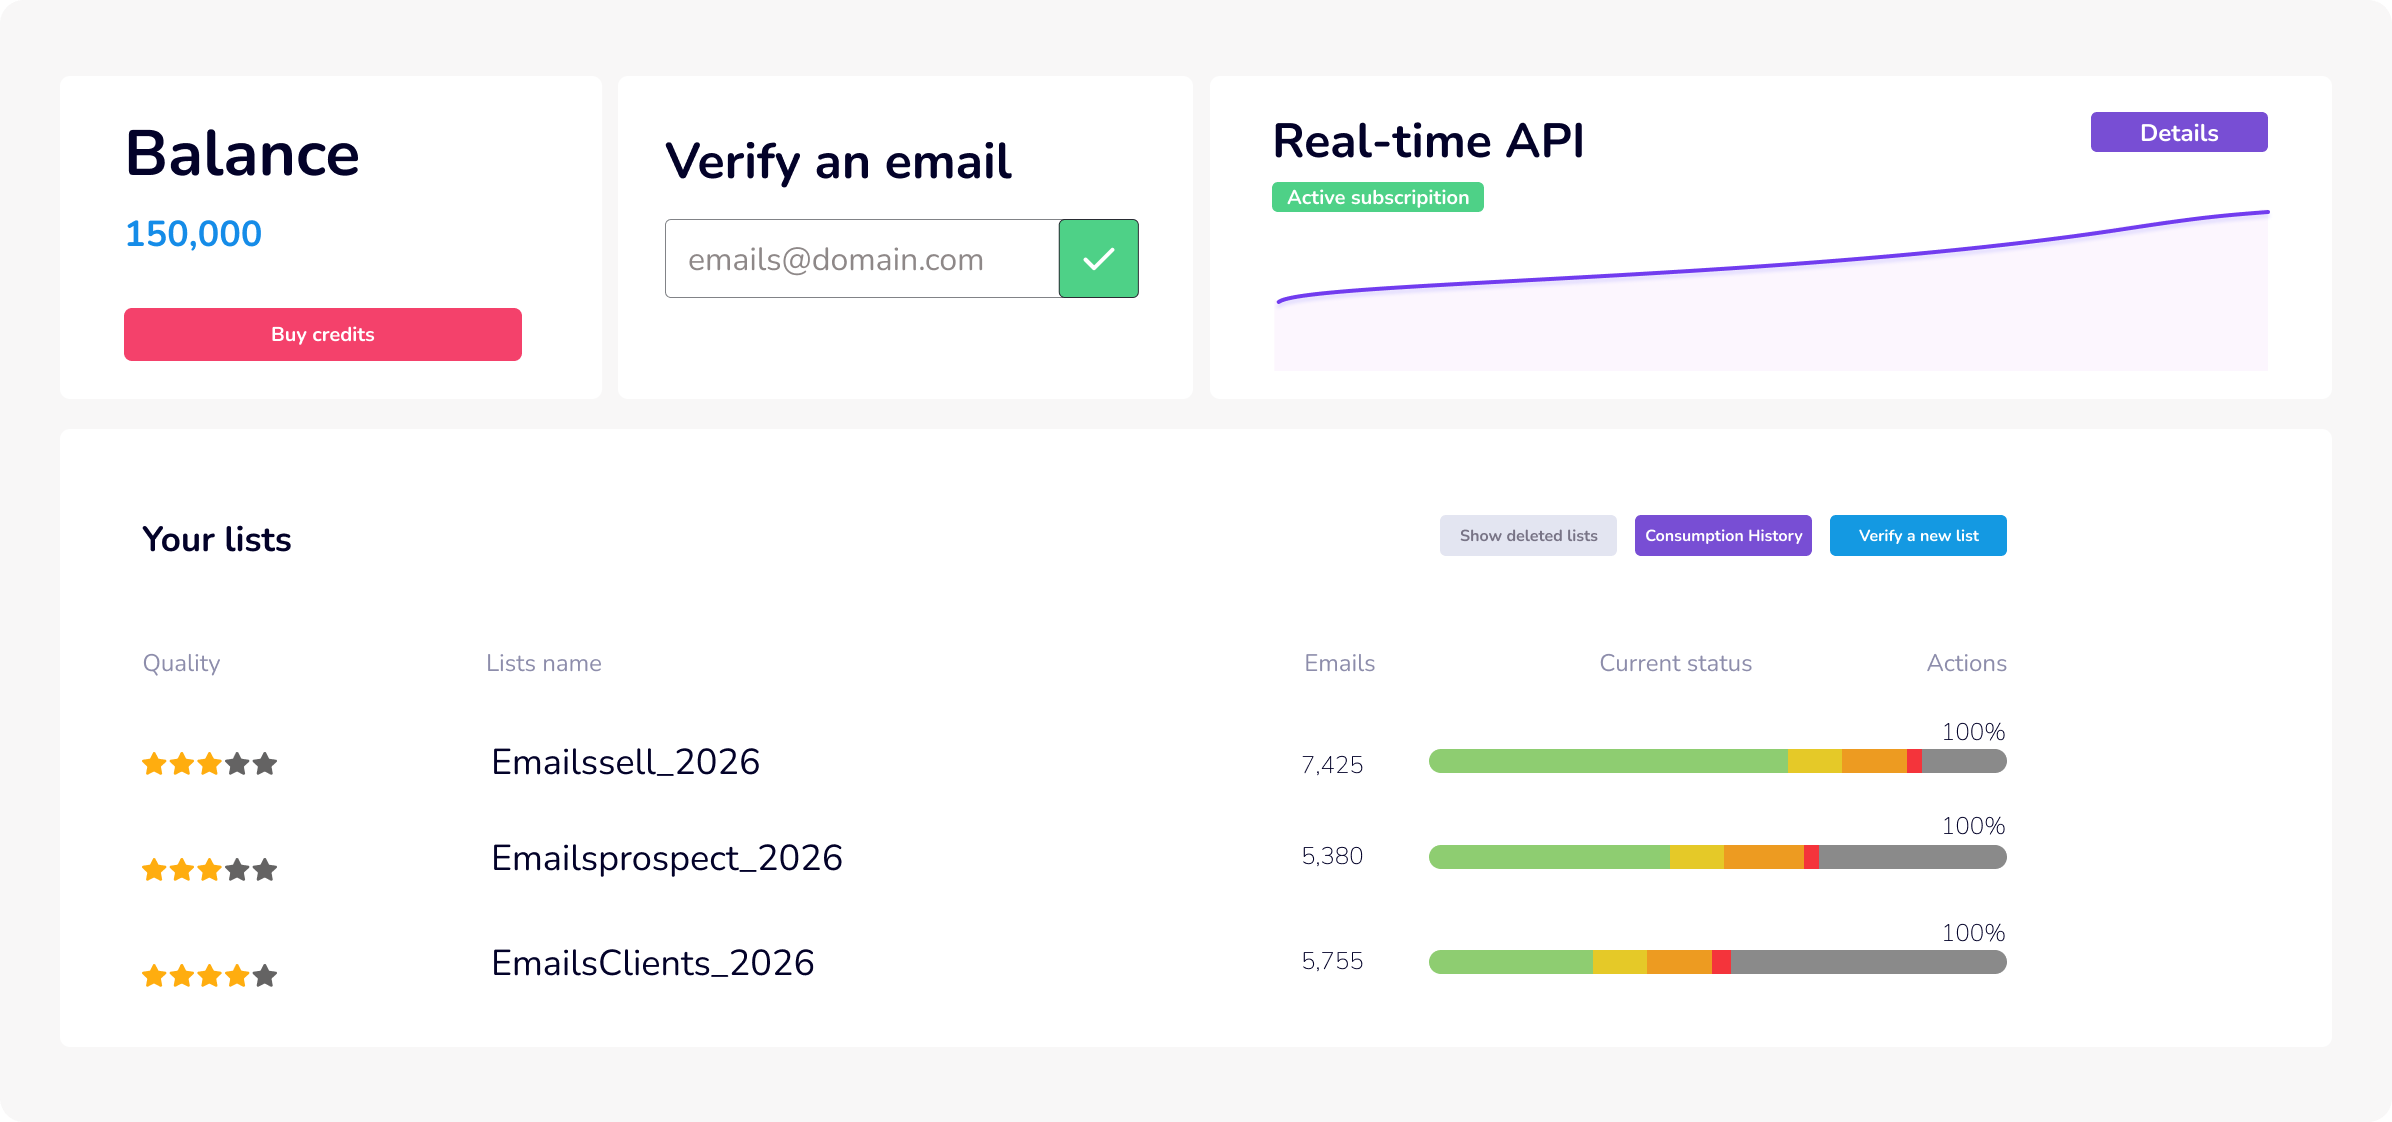Click the Emailssell_2026 status progress bar
Viewport: 2392px width, 1122px height.
tap(1716, 762)
